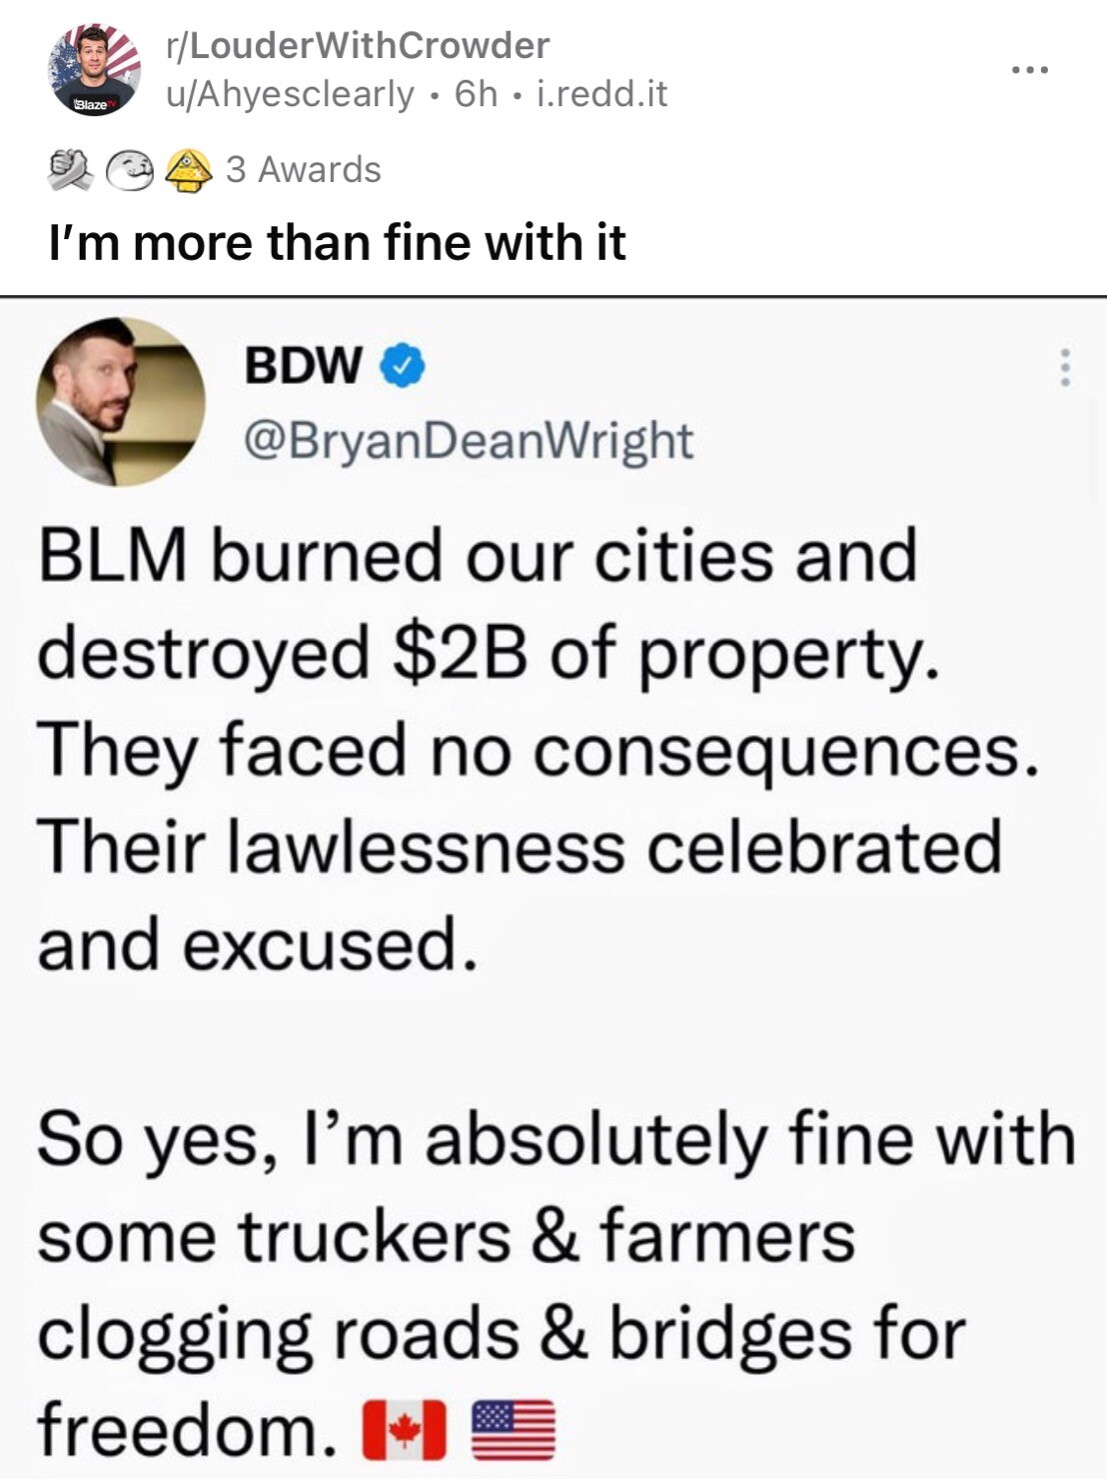Tap the American flag emoji
1107x1479 pixels.
tap(511, 1430)
